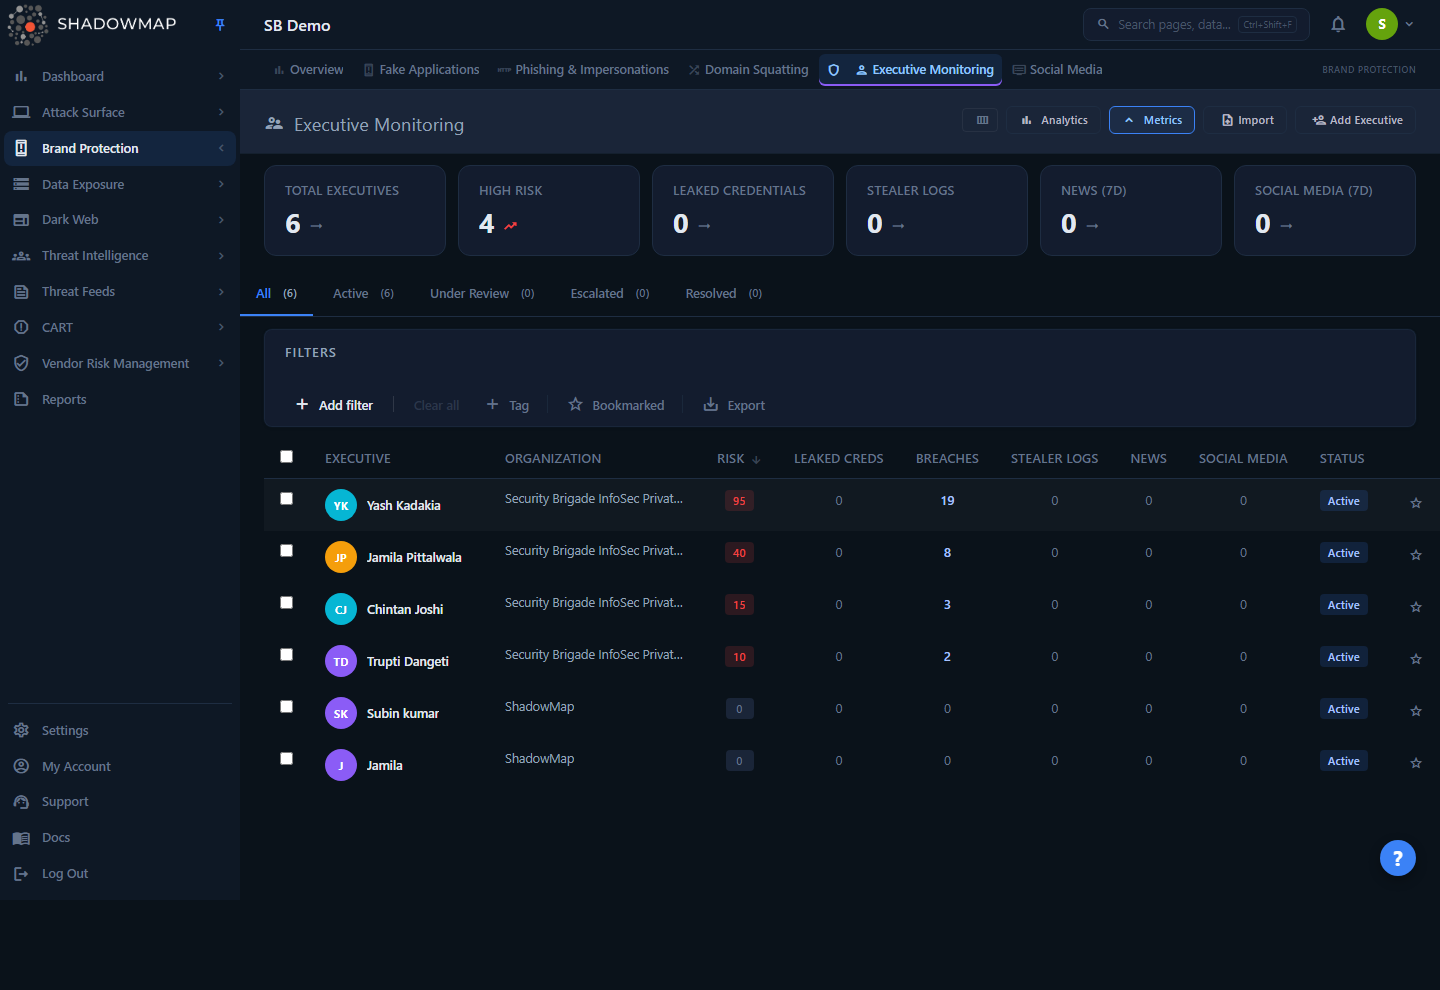Check the Chintan Joshi row checkbox

click(287, 603)
